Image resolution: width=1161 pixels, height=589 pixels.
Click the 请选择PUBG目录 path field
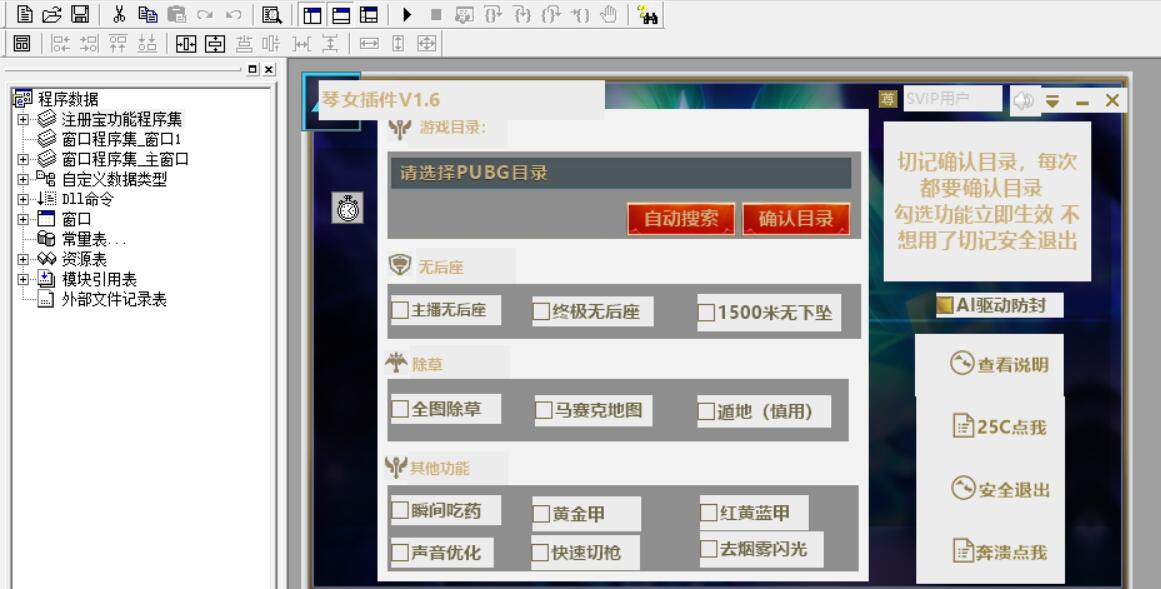tap(620, 173)
